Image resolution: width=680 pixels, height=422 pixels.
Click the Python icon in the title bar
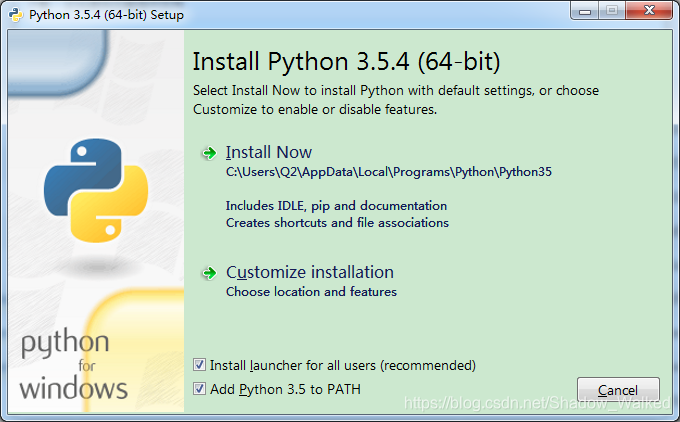coord(16,15)
